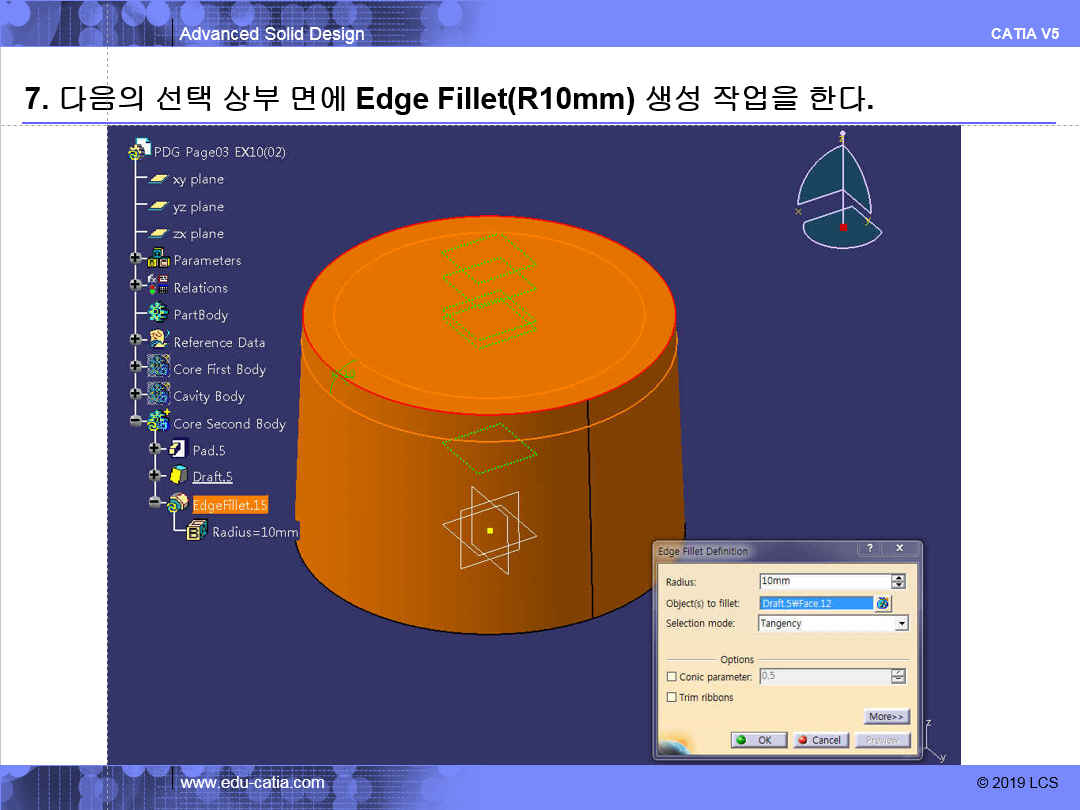The image size is (1080, 810).
Task: Click the xy plane icon in tree
Action: pyautogui.click(x=158, y=180)
